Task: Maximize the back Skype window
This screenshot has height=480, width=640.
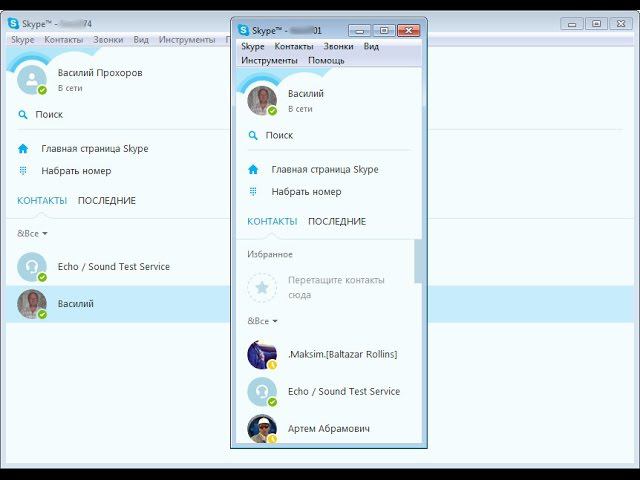Action: (596, 24)
